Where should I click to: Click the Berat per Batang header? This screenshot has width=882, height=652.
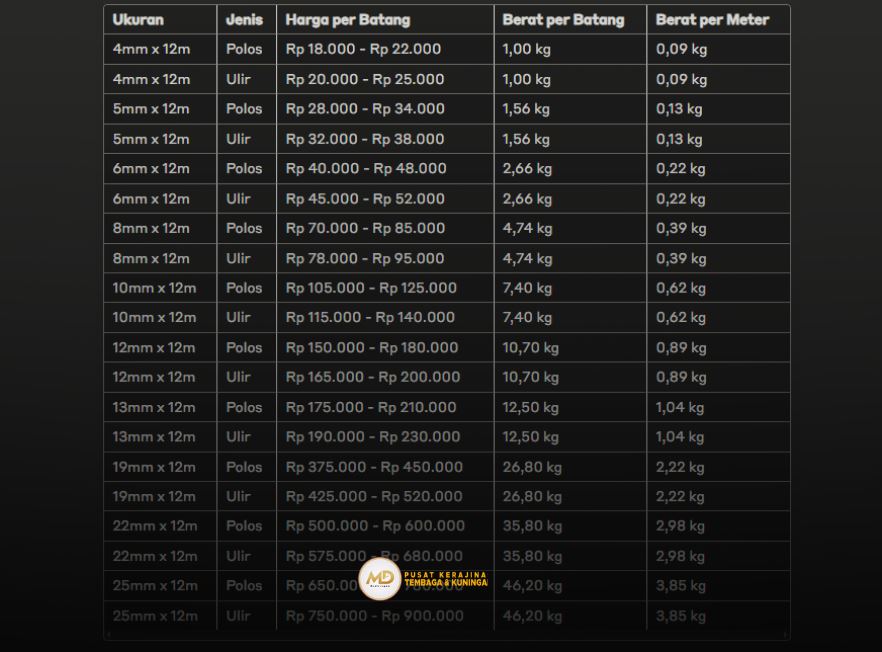[563, 20]
